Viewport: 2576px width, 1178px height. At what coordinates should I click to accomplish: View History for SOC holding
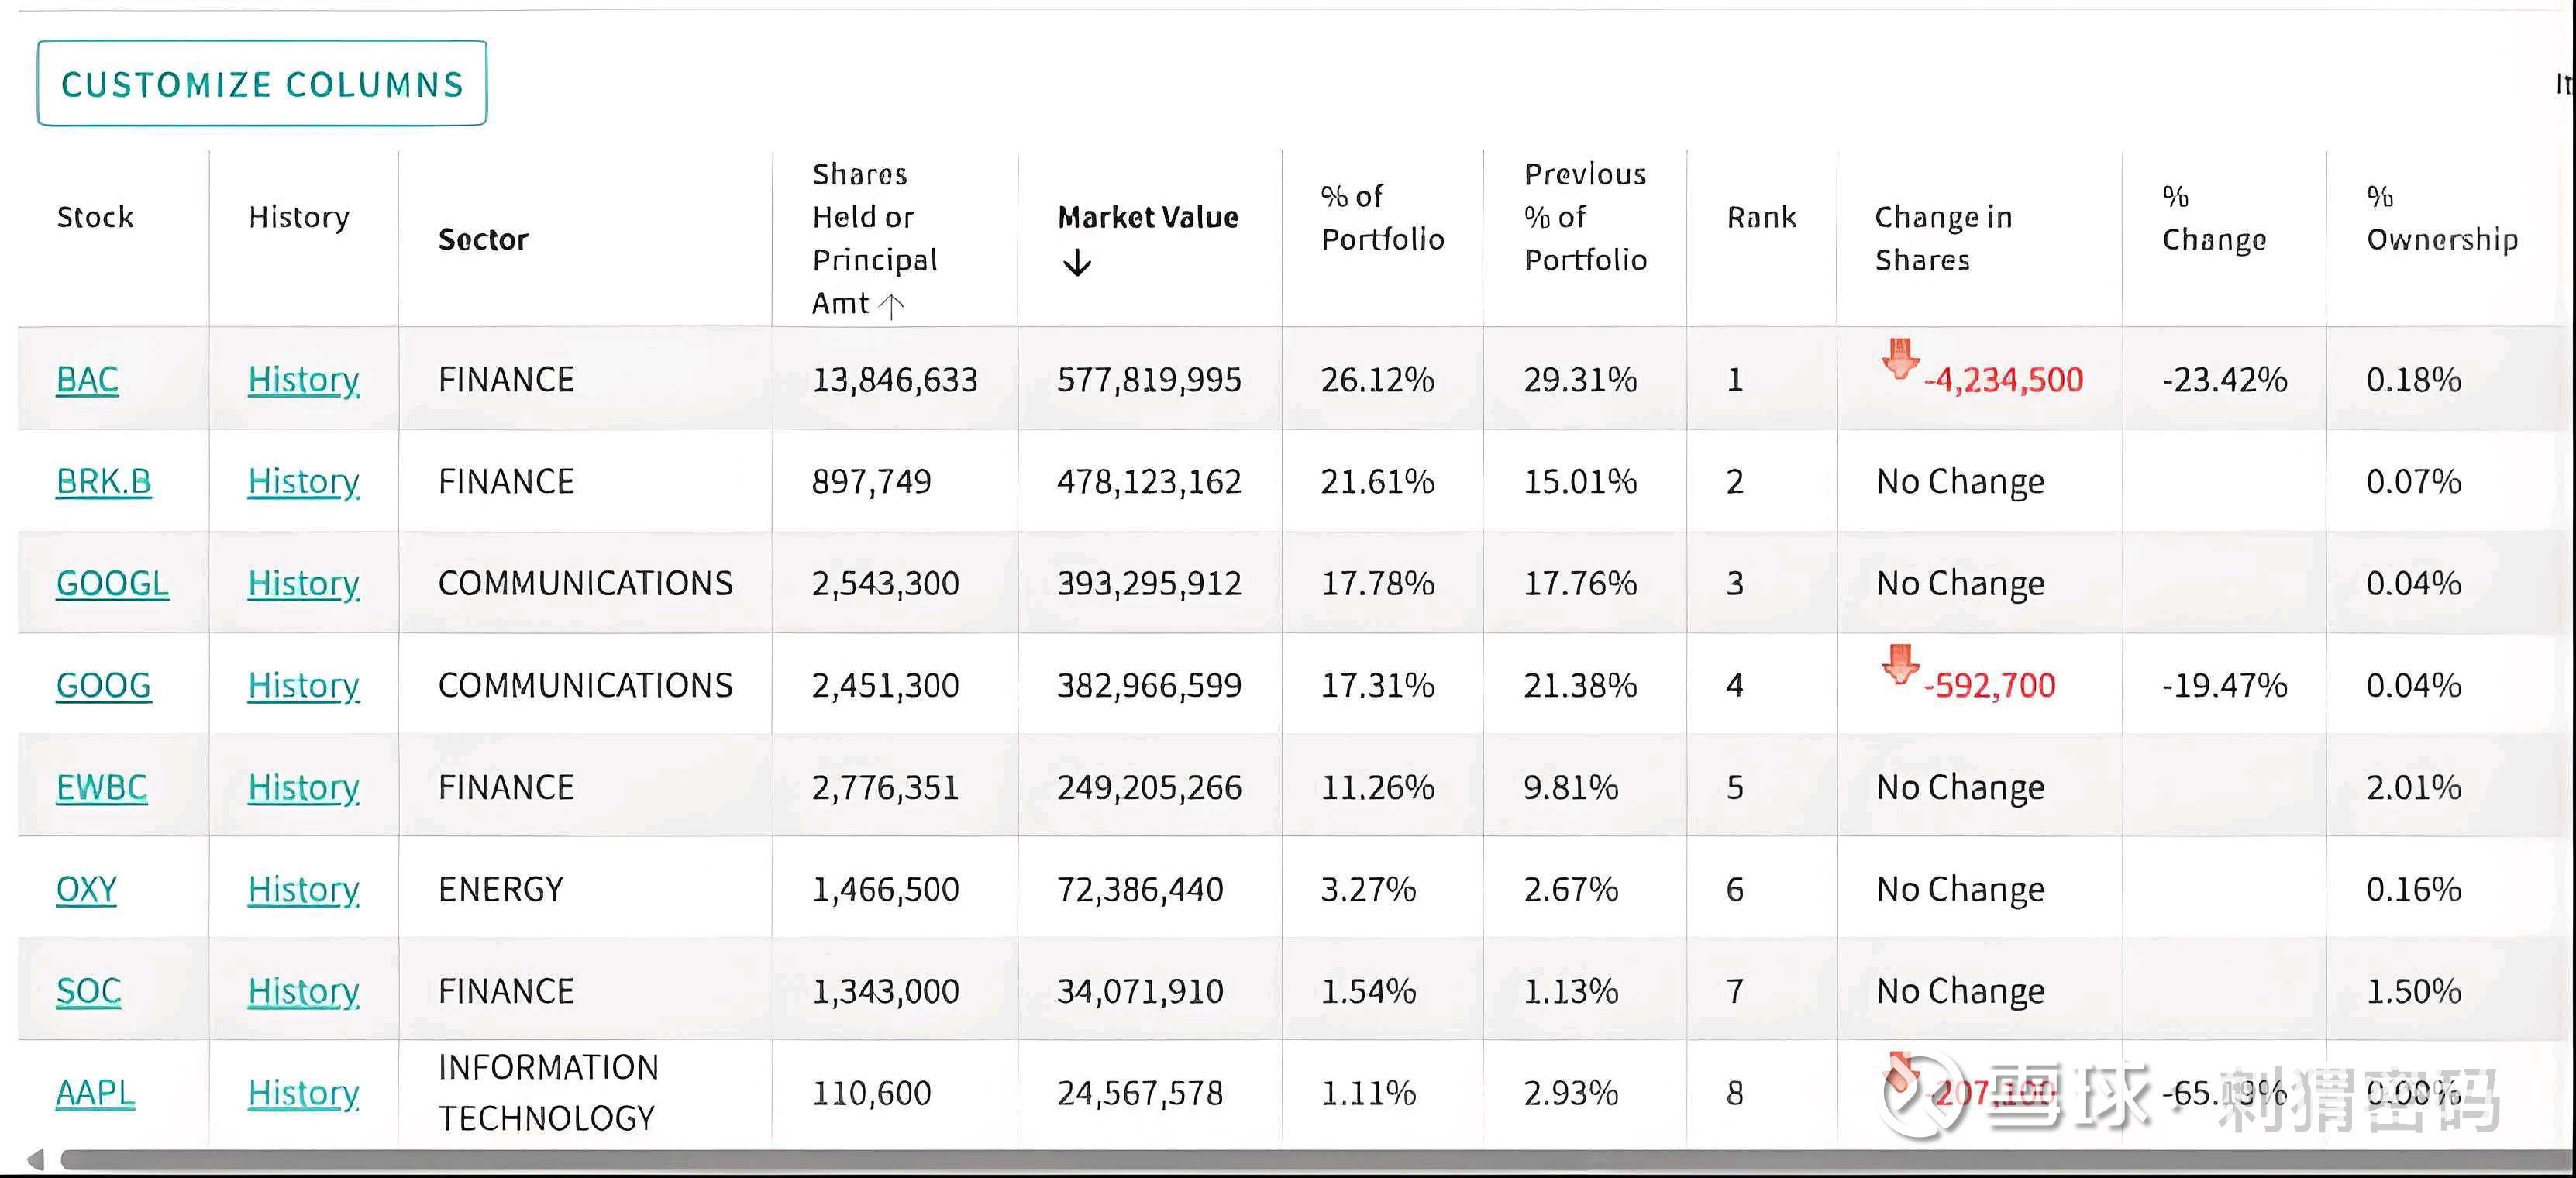[303, 992]
